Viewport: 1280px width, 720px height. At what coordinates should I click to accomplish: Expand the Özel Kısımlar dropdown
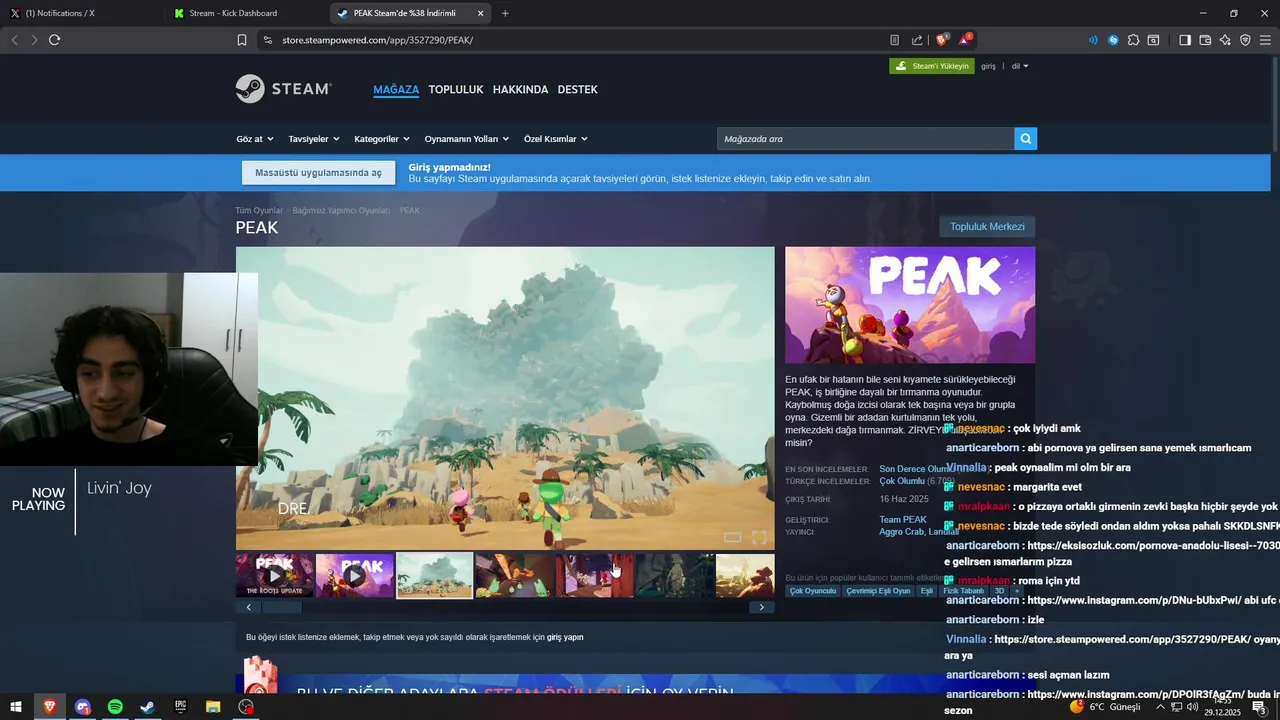coord(556,139)
